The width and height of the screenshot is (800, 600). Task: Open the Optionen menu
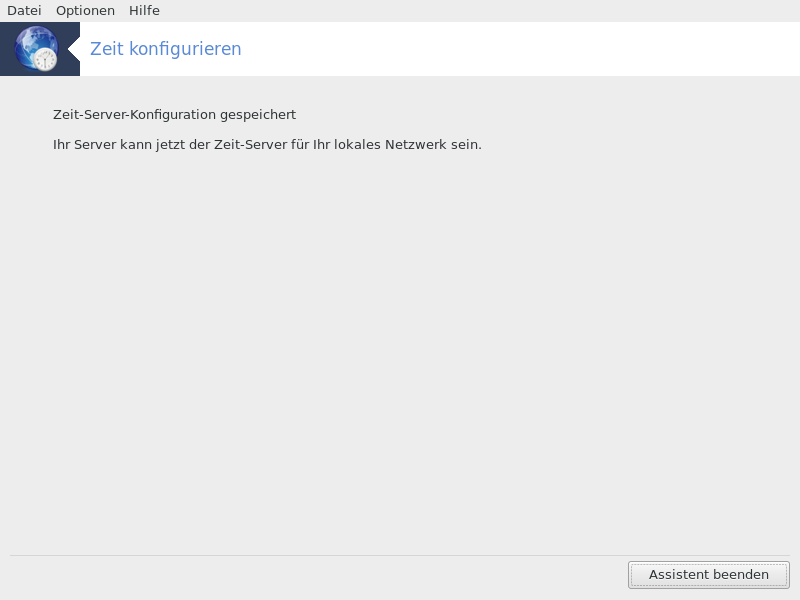click(x=85, y=11)
